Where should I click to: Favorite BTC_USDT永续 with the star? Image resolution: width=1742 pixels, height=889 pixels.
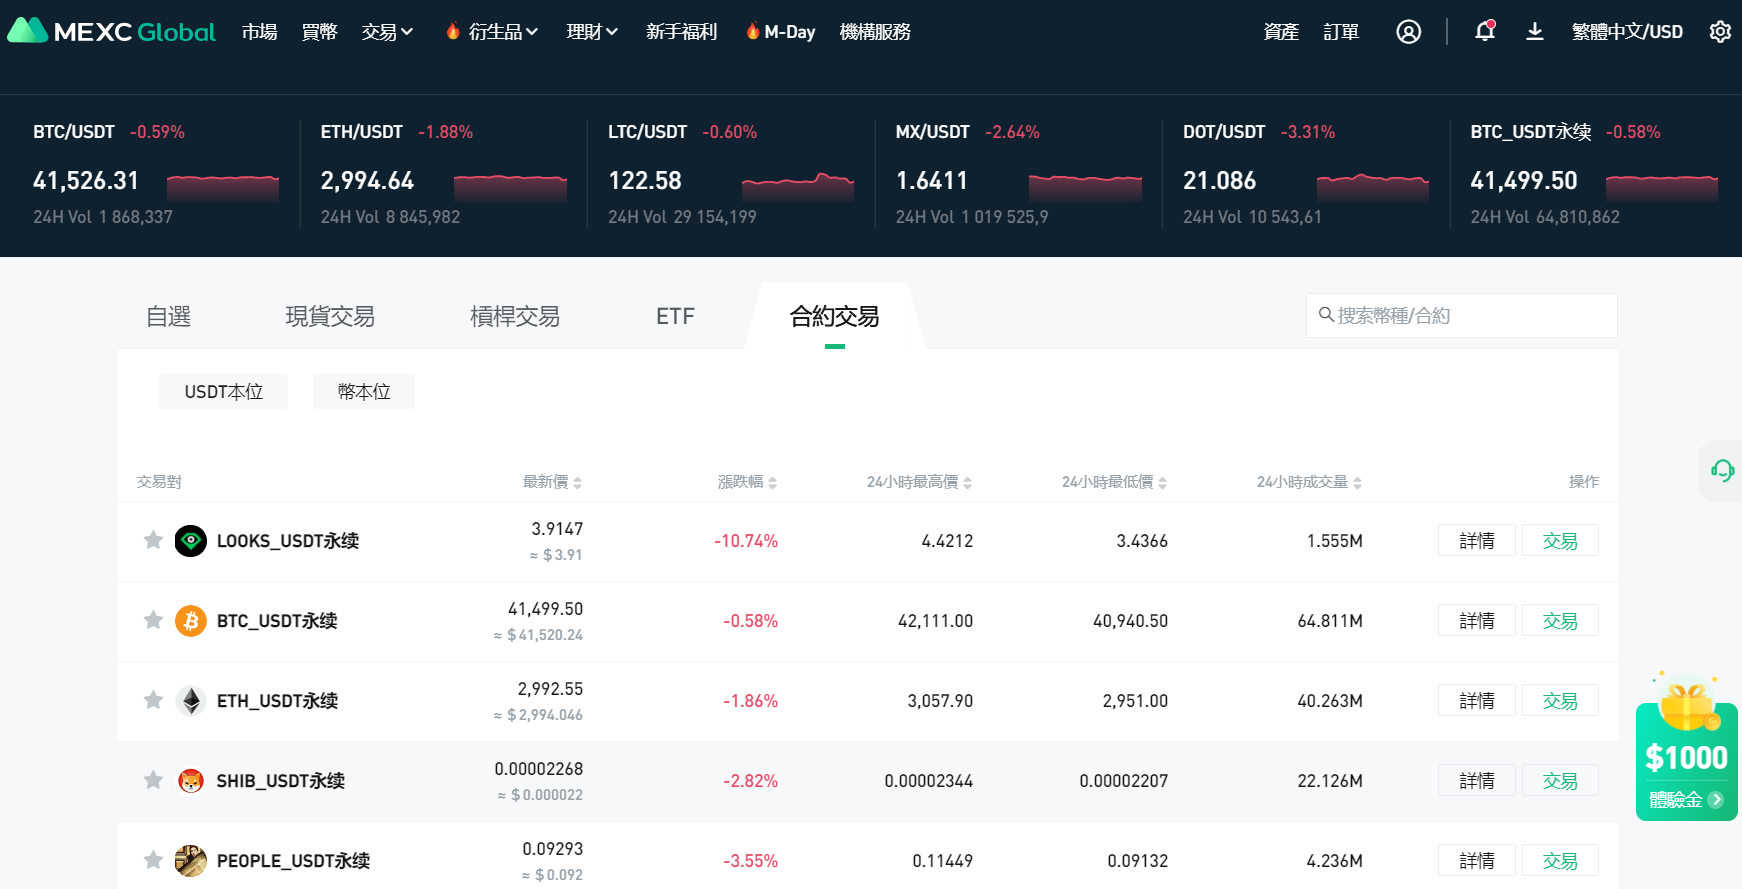click(153, 620)
